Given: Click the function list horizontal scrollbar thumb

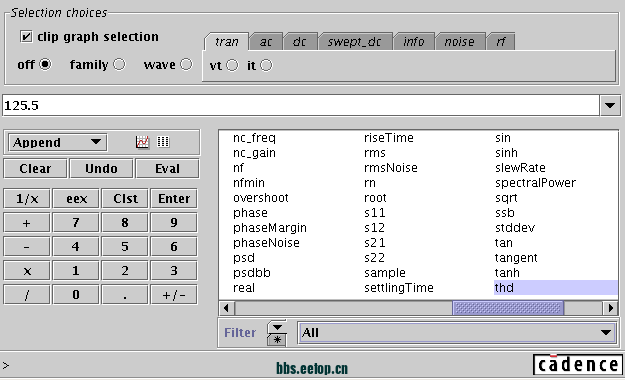Looking at the screenshot, I should [x=508, y=308].
